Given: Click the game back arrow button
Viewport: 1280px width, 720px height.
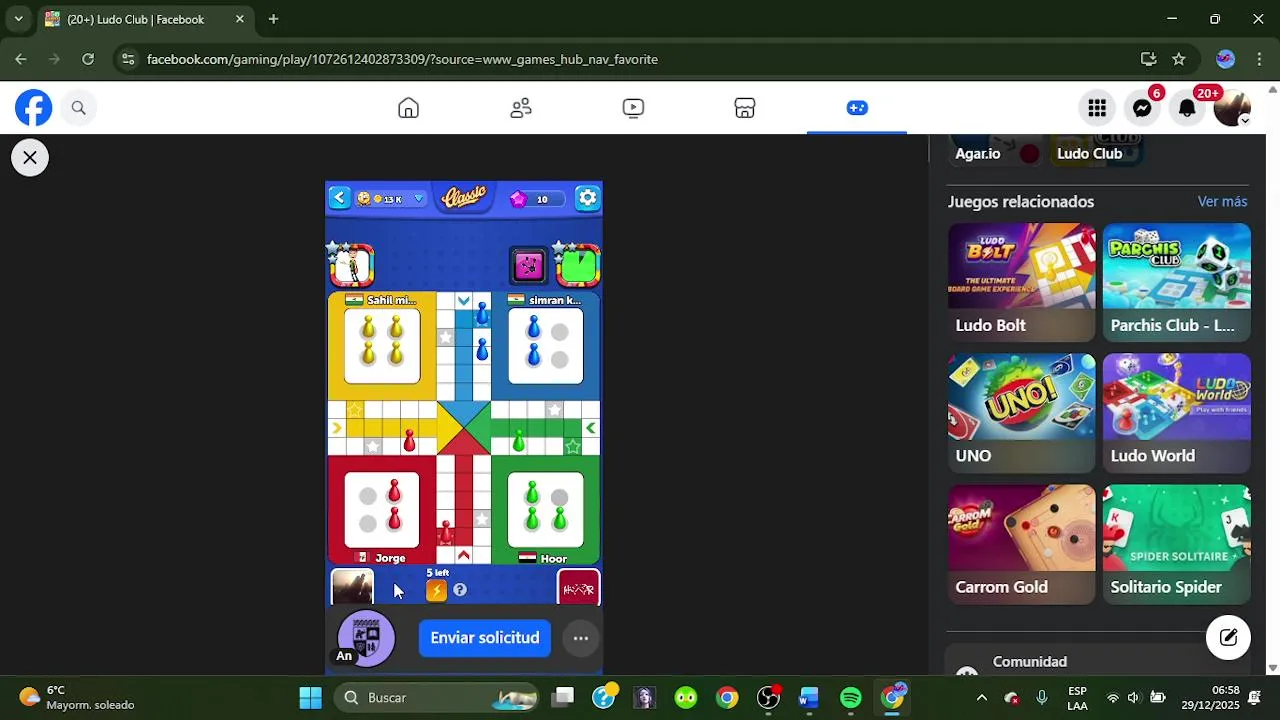Looking at the screenshot, I should click(340, 198).
